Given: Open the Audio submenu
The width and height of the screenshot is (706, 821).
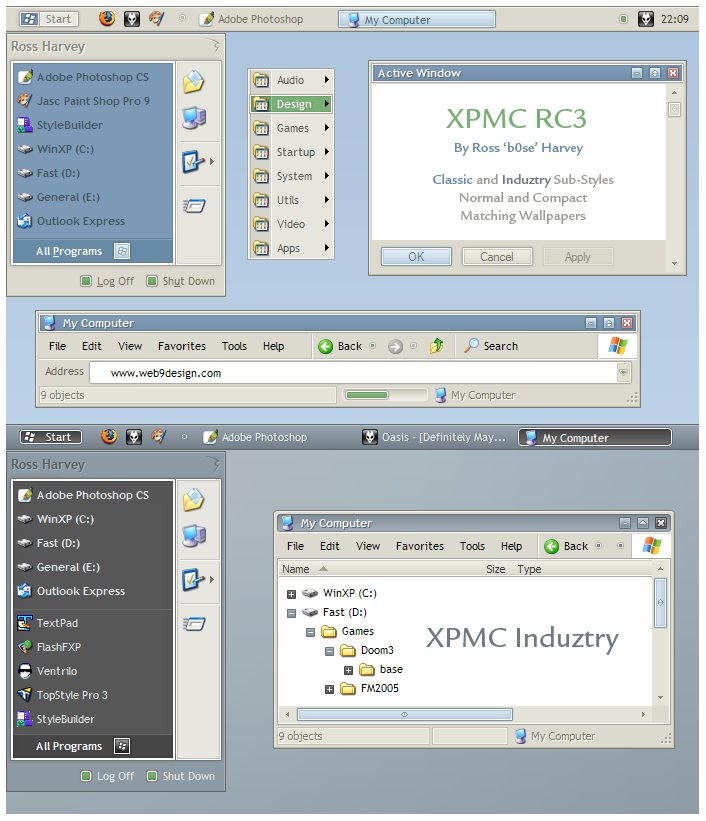Looking at the screenshot, I should (x=291, y=80).
